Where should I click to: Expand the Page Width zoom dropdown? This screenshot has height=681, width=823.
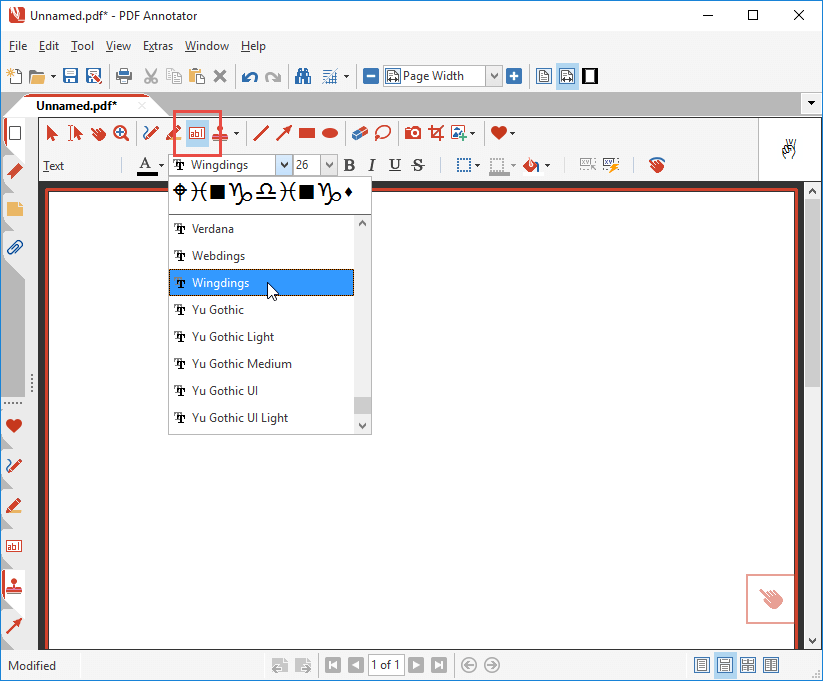(494, 76)
